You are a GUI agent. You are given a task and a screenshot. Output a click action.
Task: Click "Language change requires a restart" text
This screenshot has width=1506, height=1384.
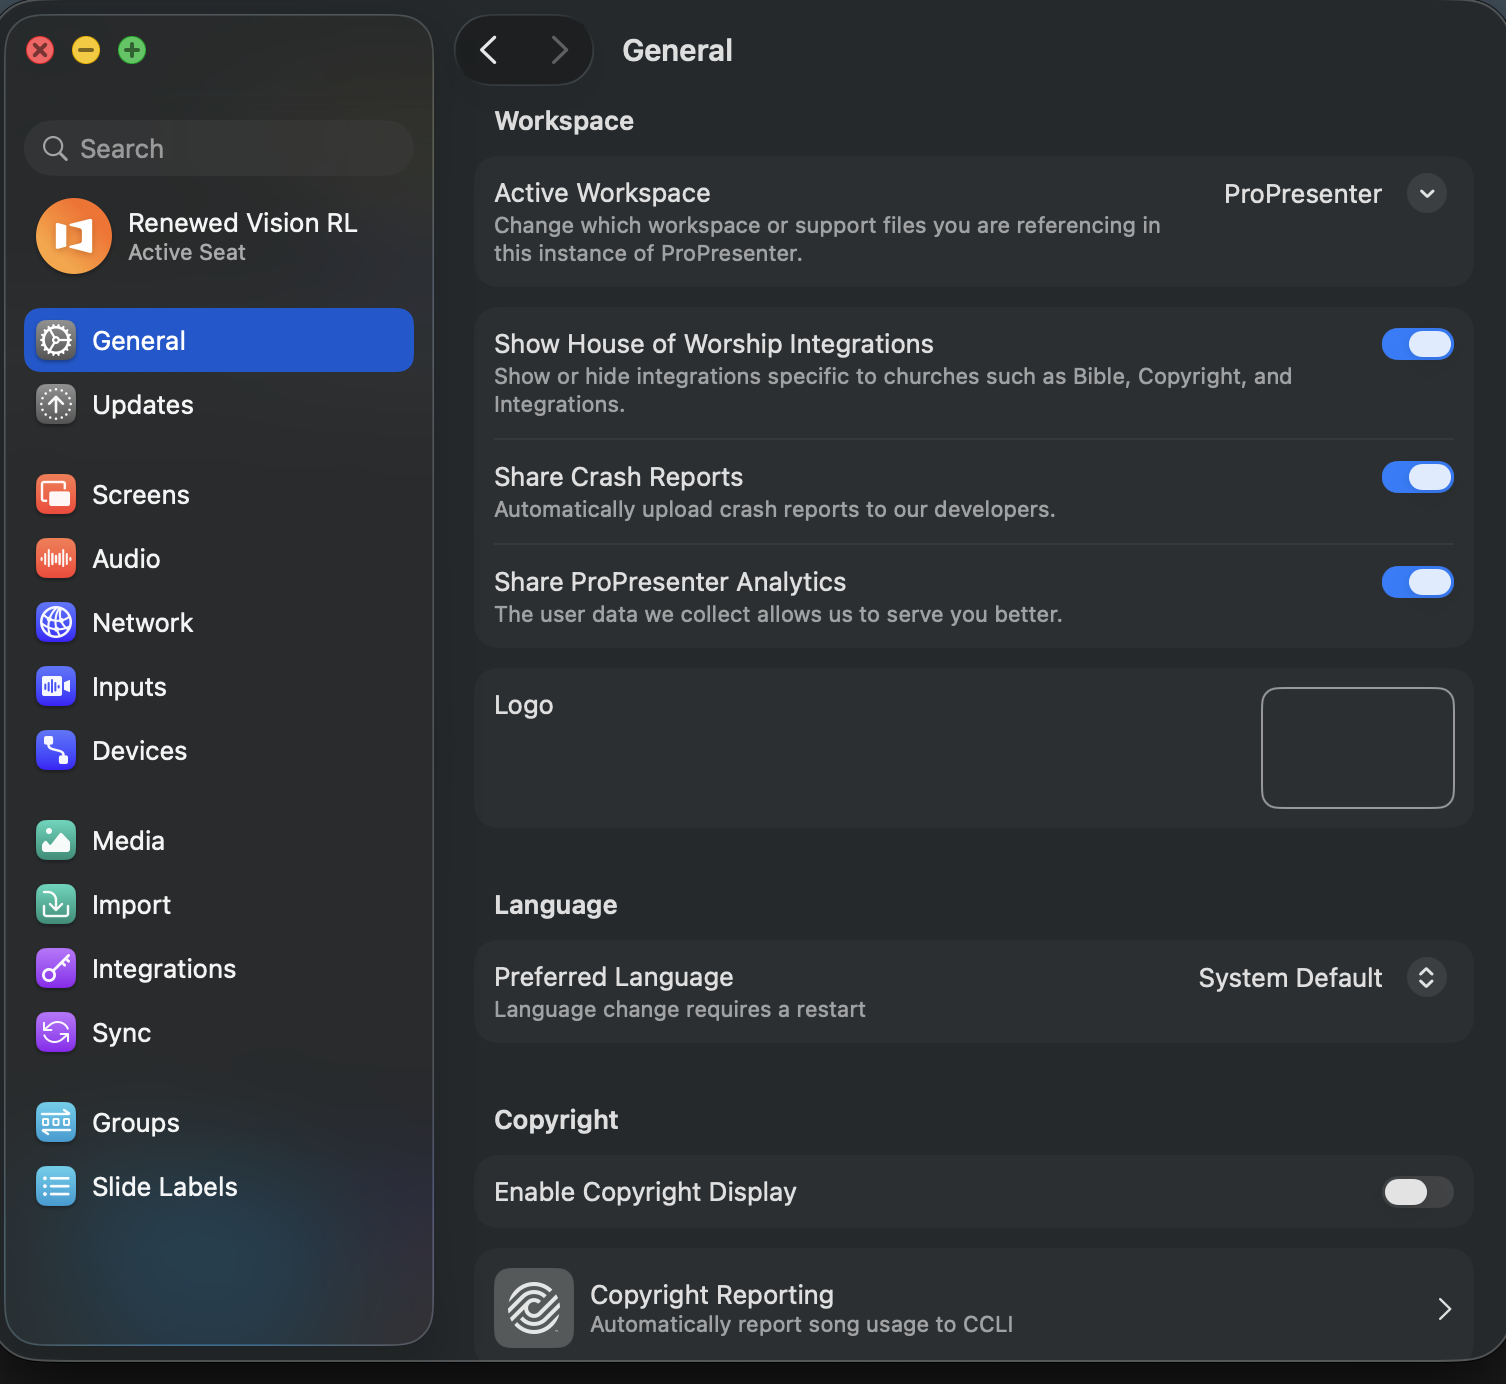point(680,1009)
